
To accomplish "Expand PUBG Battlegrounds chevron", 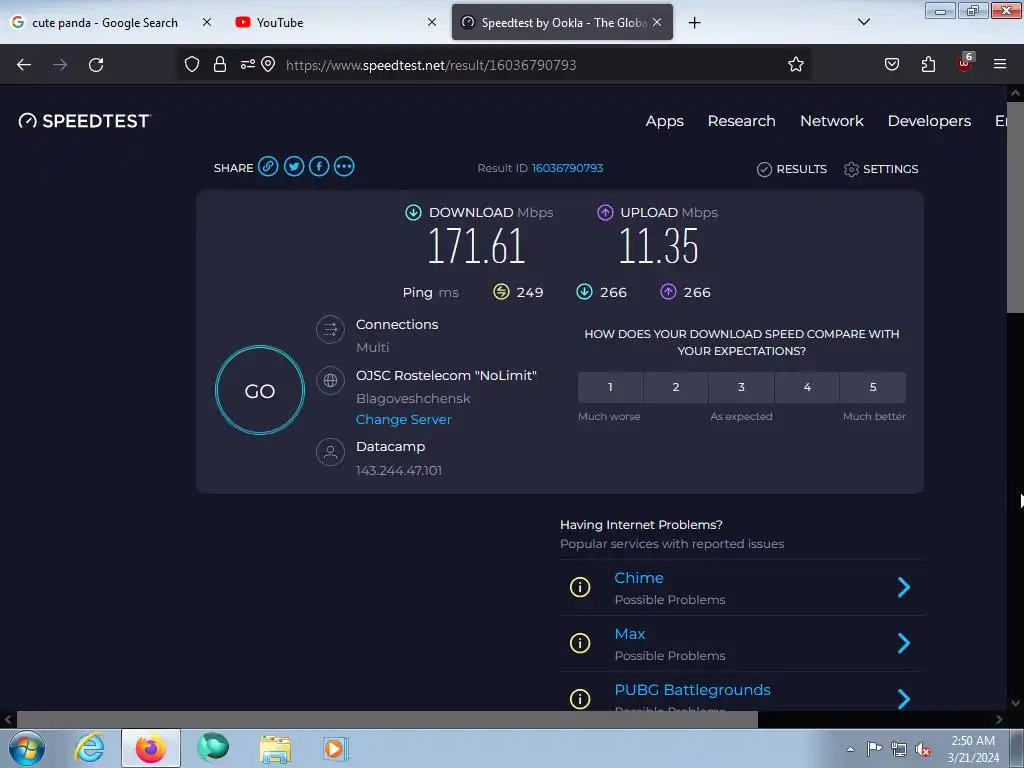I will [x=904, y=699].
